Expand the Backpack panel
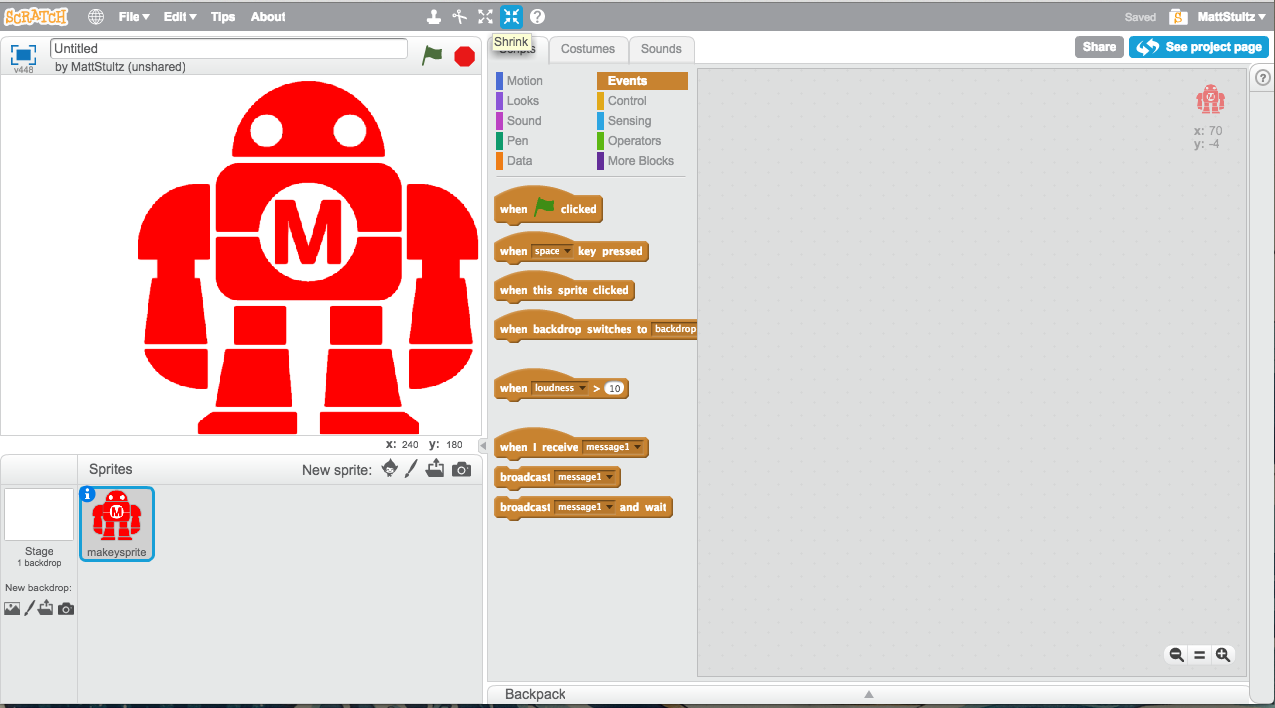The height and width of the screenshot is (708, 1275). (x=868, y=694)
